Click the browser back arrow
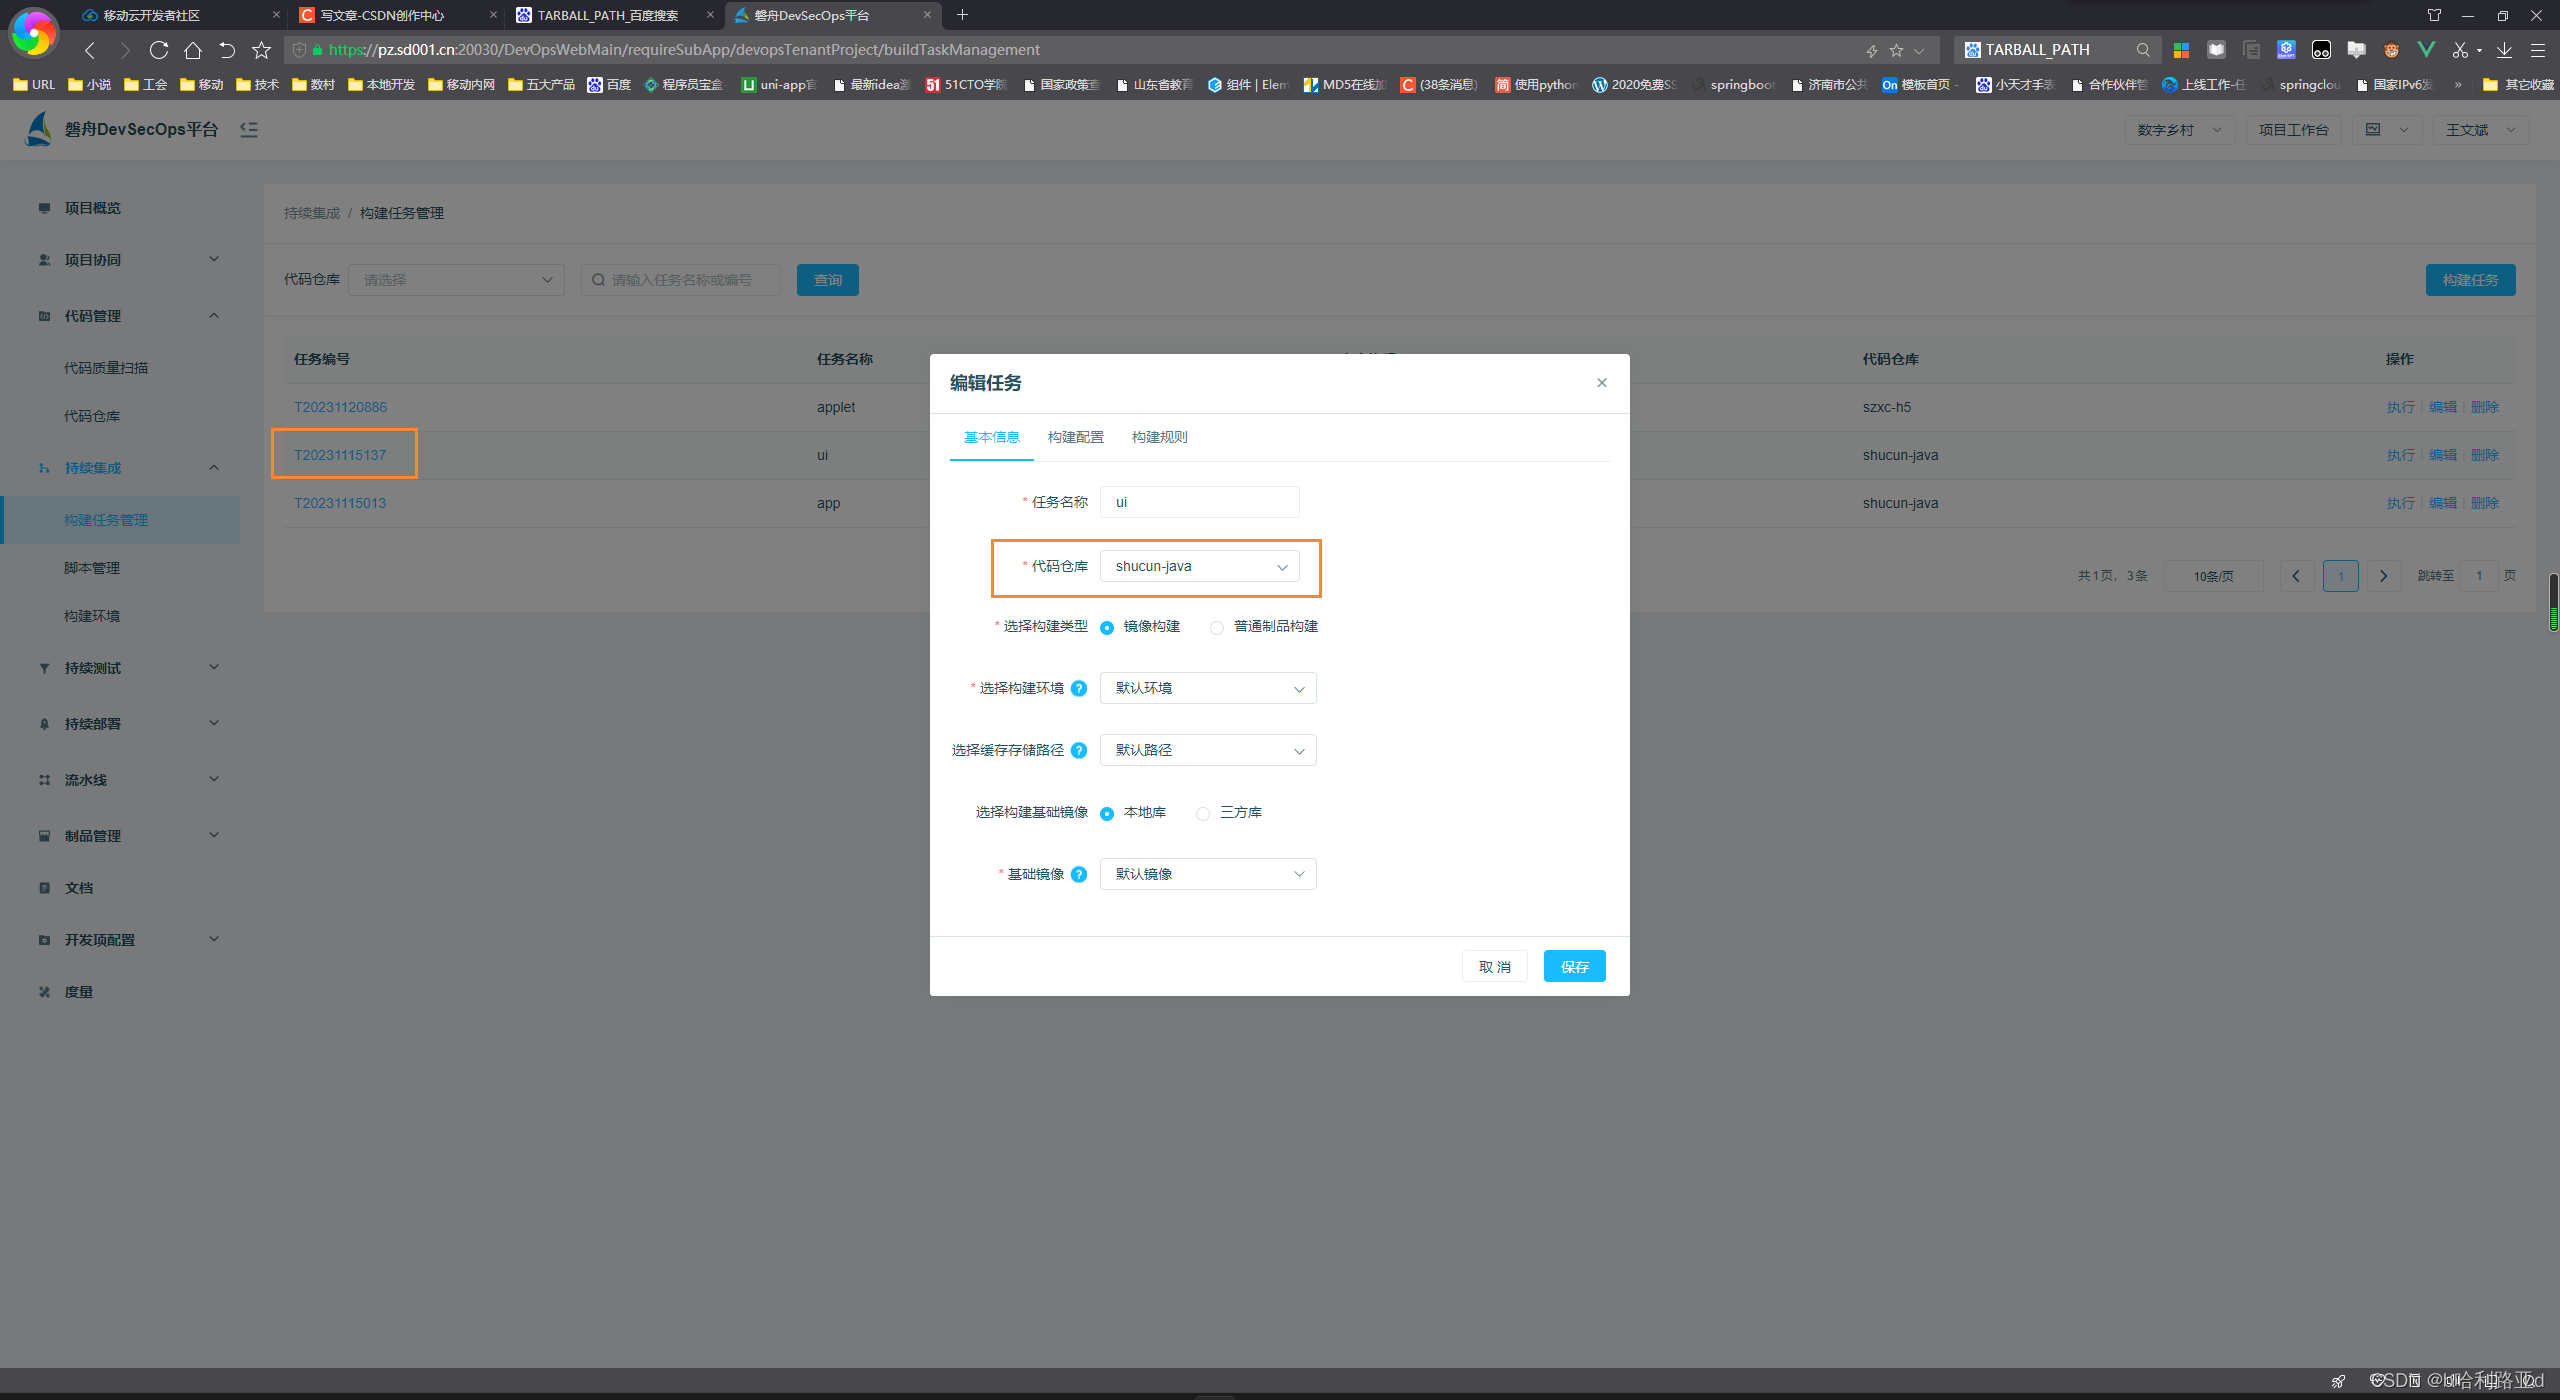 (90, 50)
